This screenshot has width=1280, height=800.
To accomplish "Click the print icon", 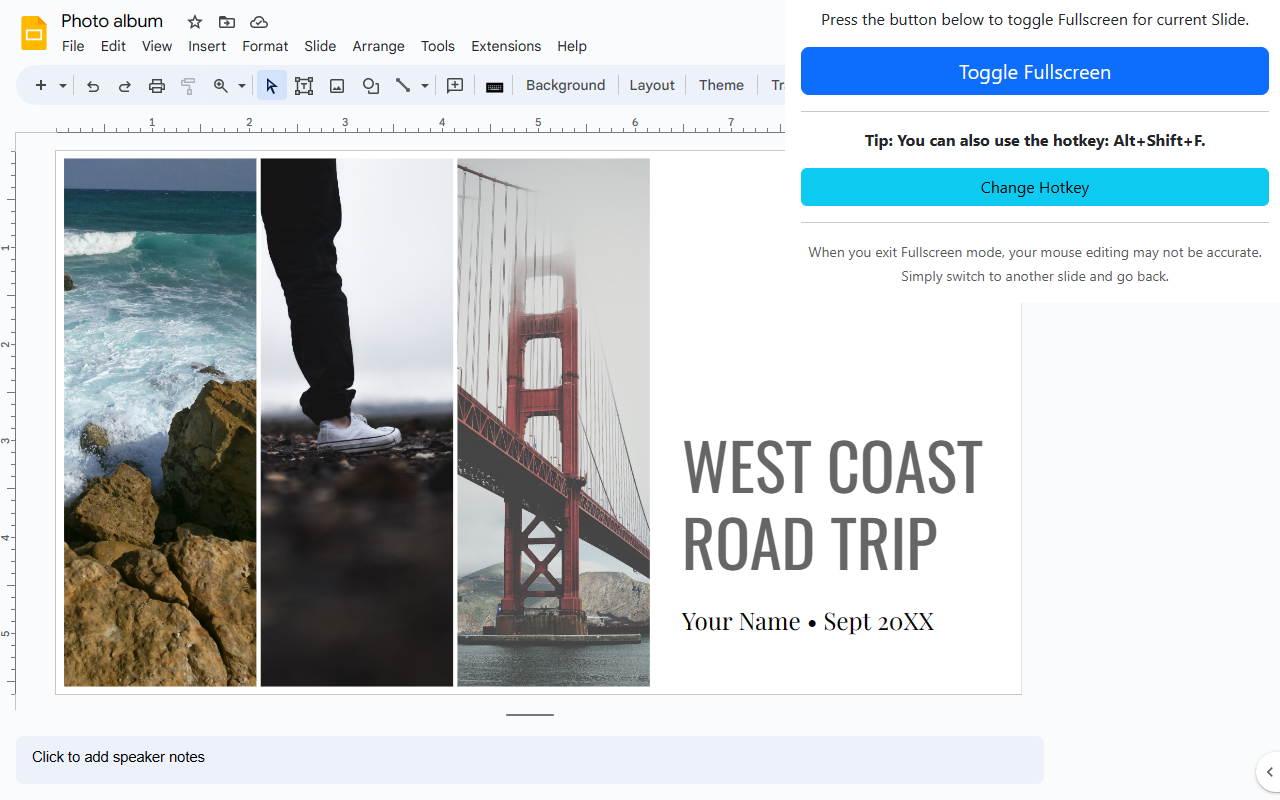I will click(156, 86).
